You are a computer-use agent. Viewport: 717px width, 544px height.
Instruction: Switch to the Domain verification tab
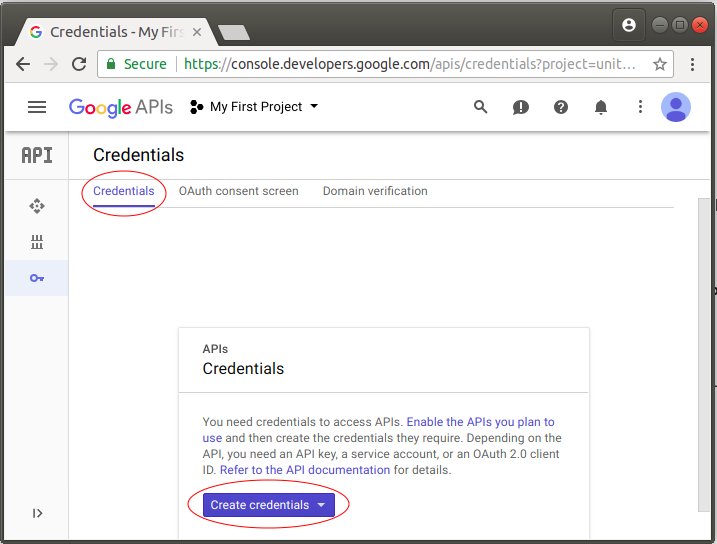coord(375,191)
